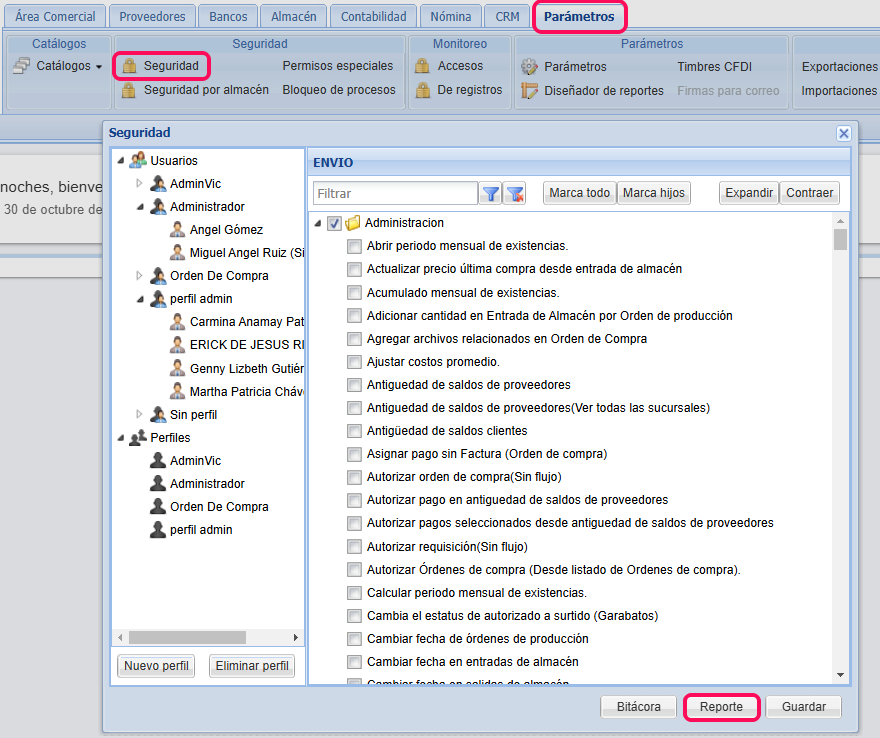The width and height of the screenshot is (880, 738).
Task: Click the apply filter funnel icon
Action: tap(491, 194)
